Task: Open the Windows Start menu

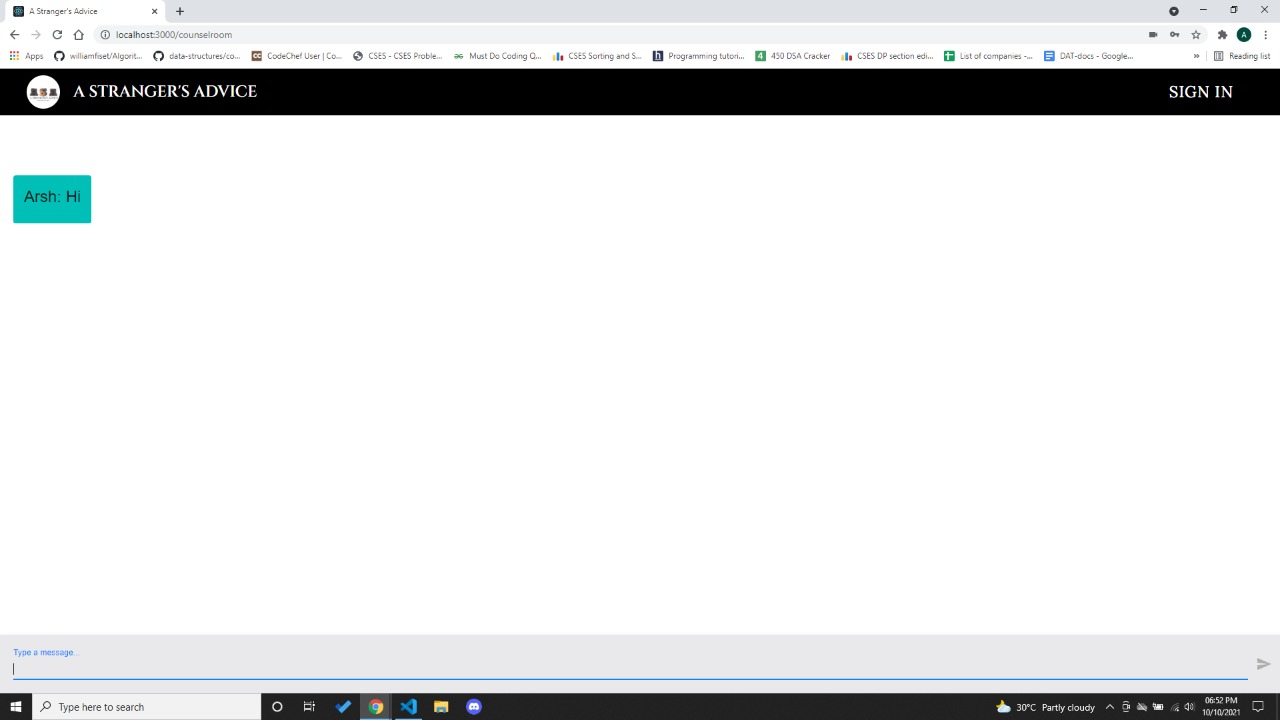Action: tap(16, 707)
